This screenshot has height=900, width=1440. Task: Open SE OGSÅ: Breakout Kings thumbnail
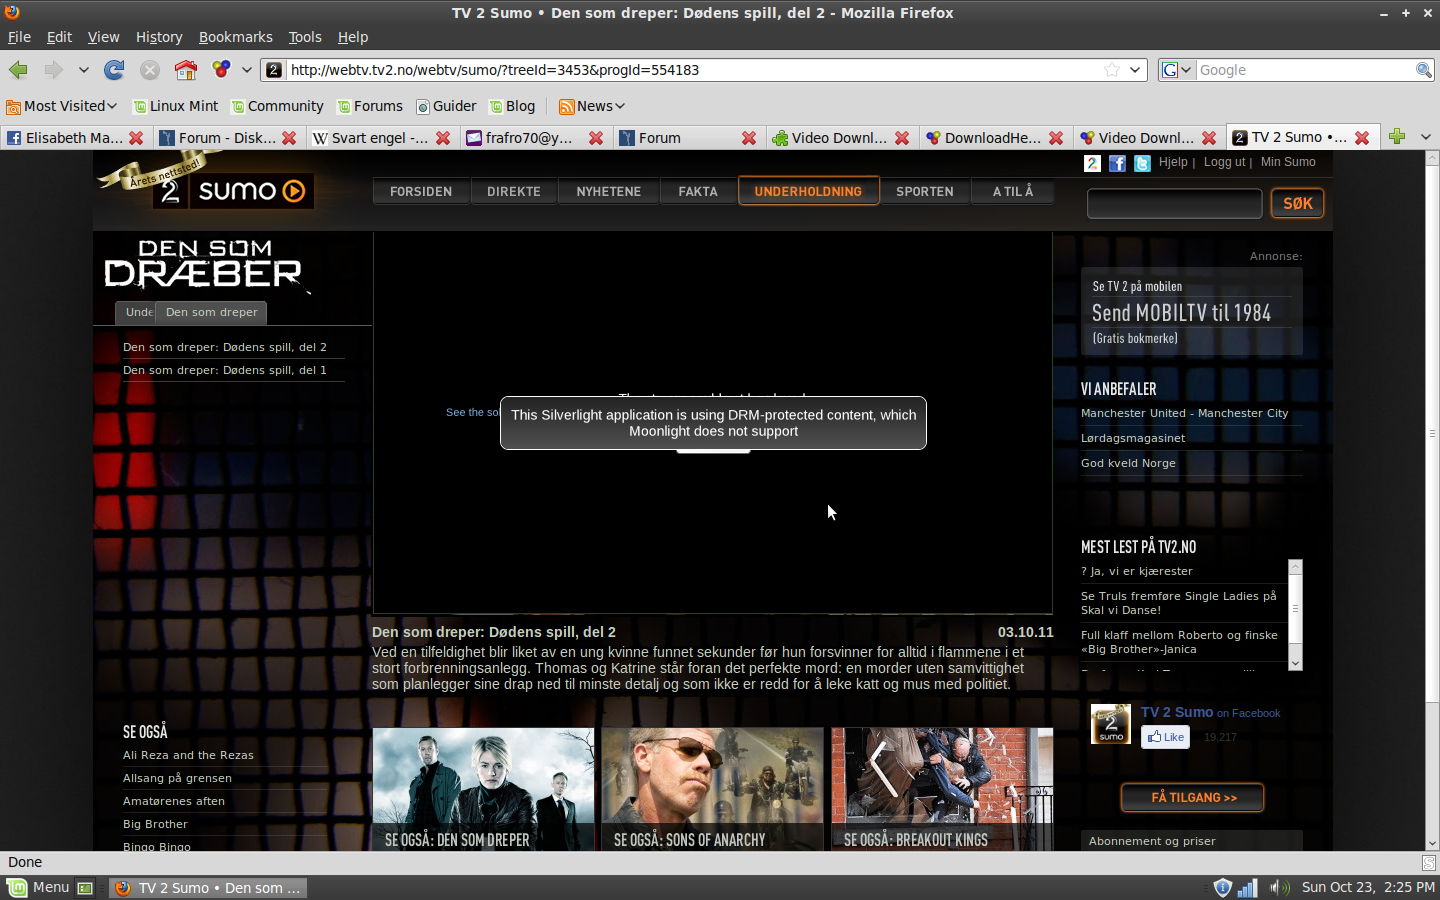coord(942,789)
